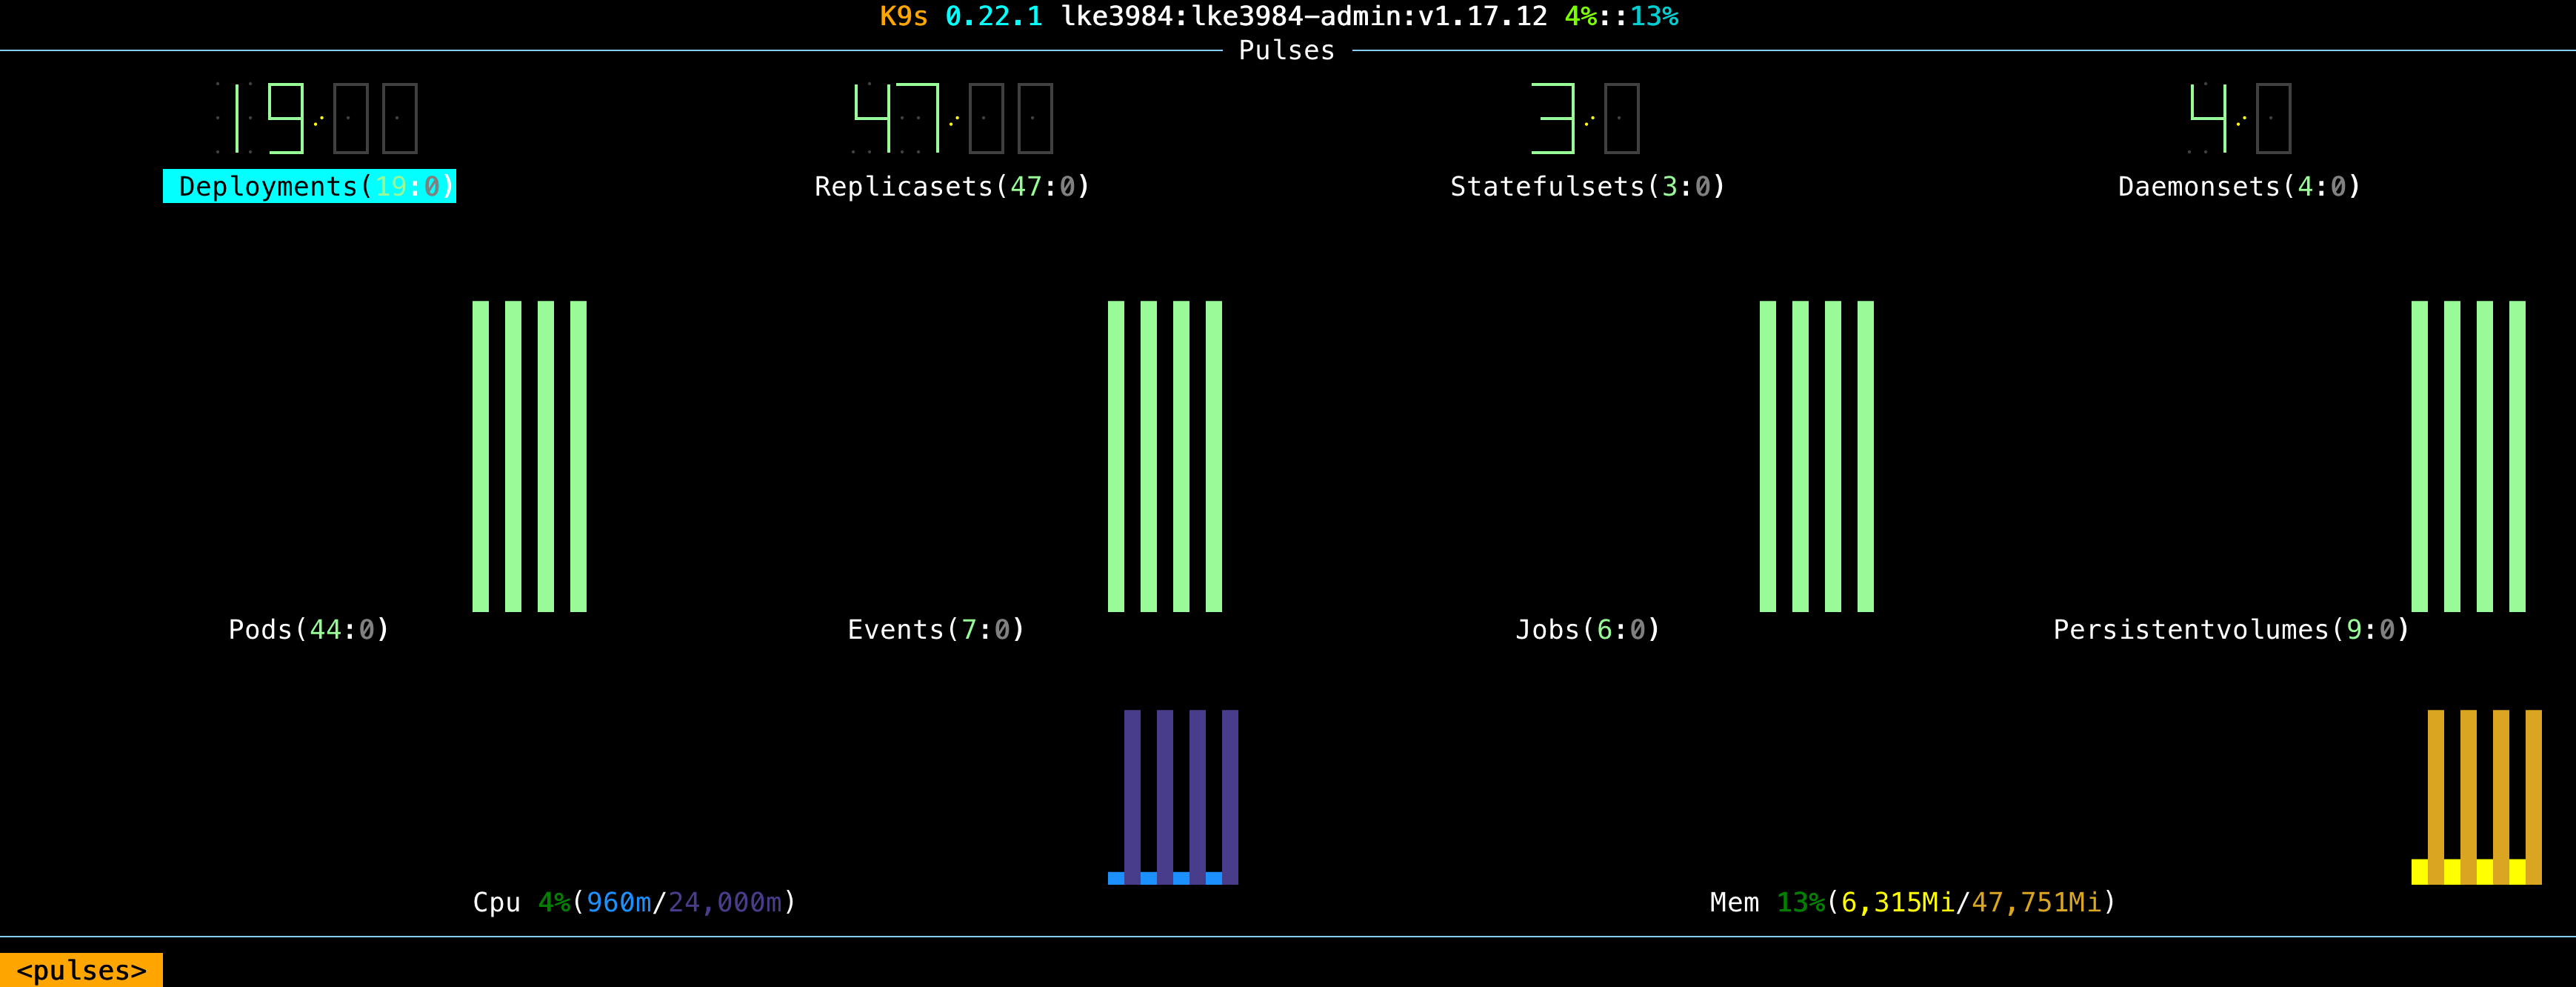Click the Daemonsets(4:0) label
Viewport: 2576px width, 987px height.
point(2240,186)
